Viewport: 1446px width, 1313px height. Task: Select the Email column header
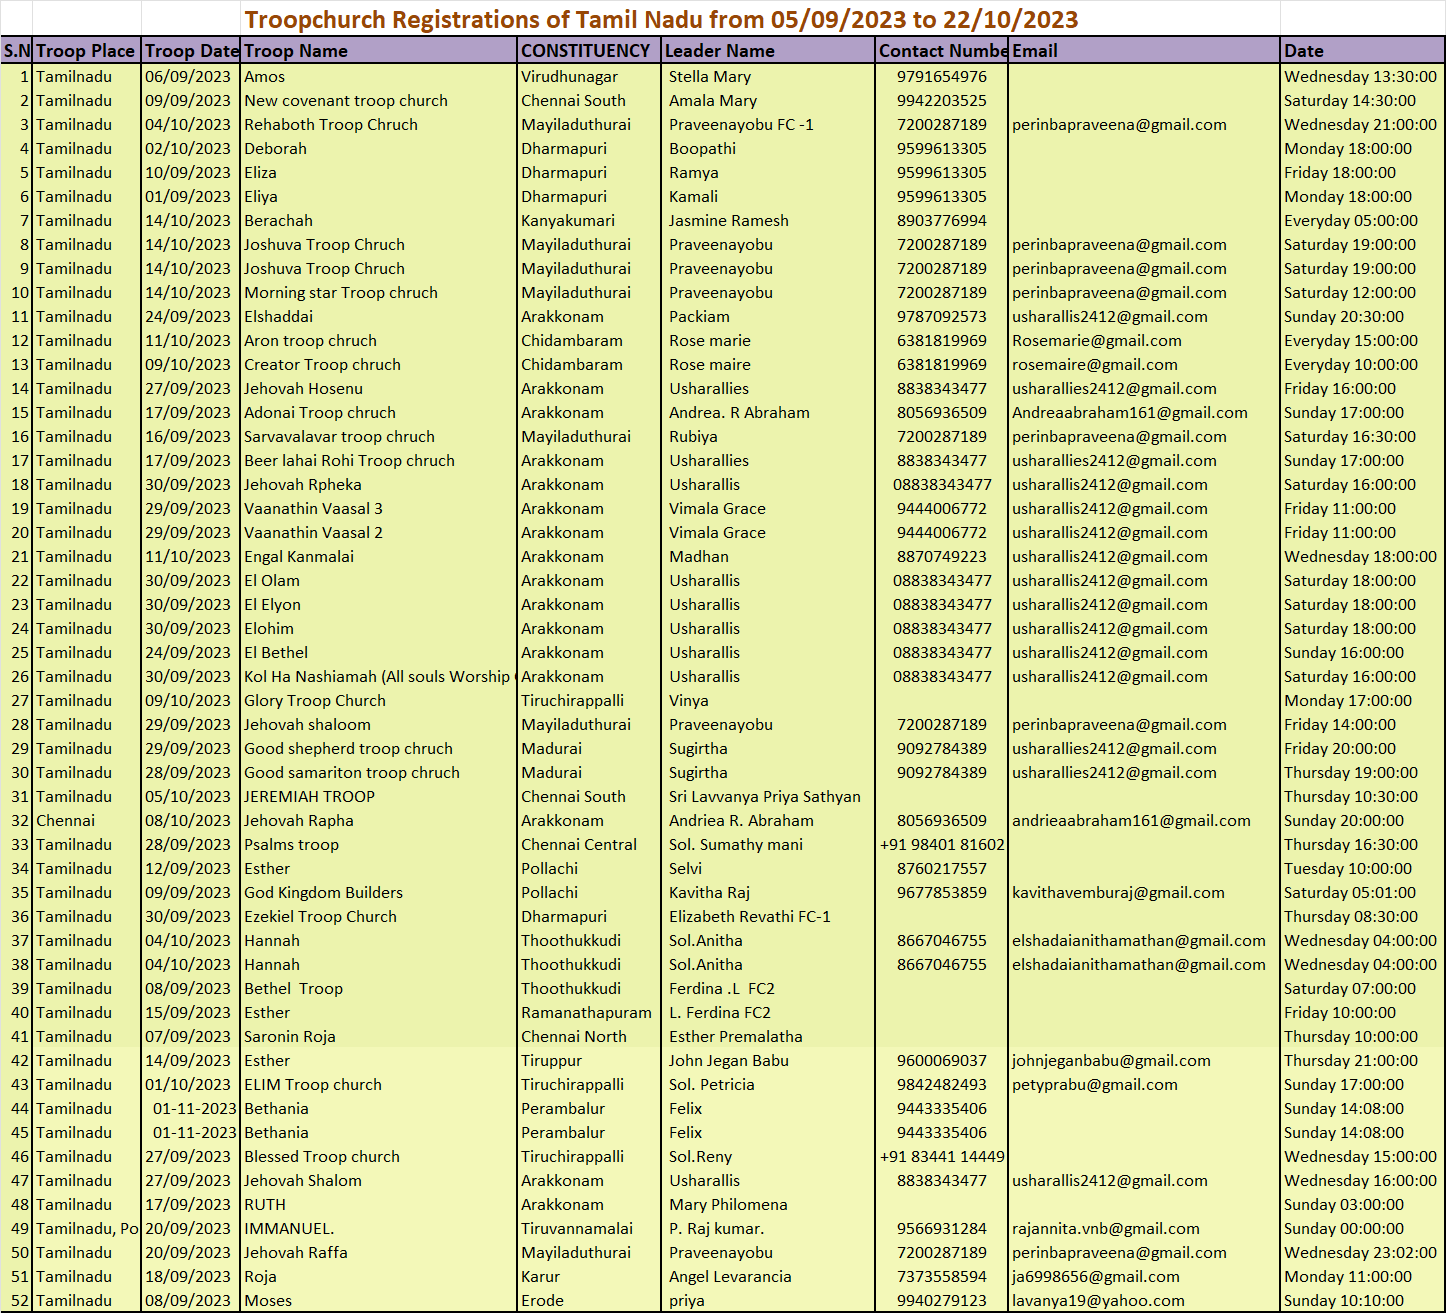tap(1035, 51)
